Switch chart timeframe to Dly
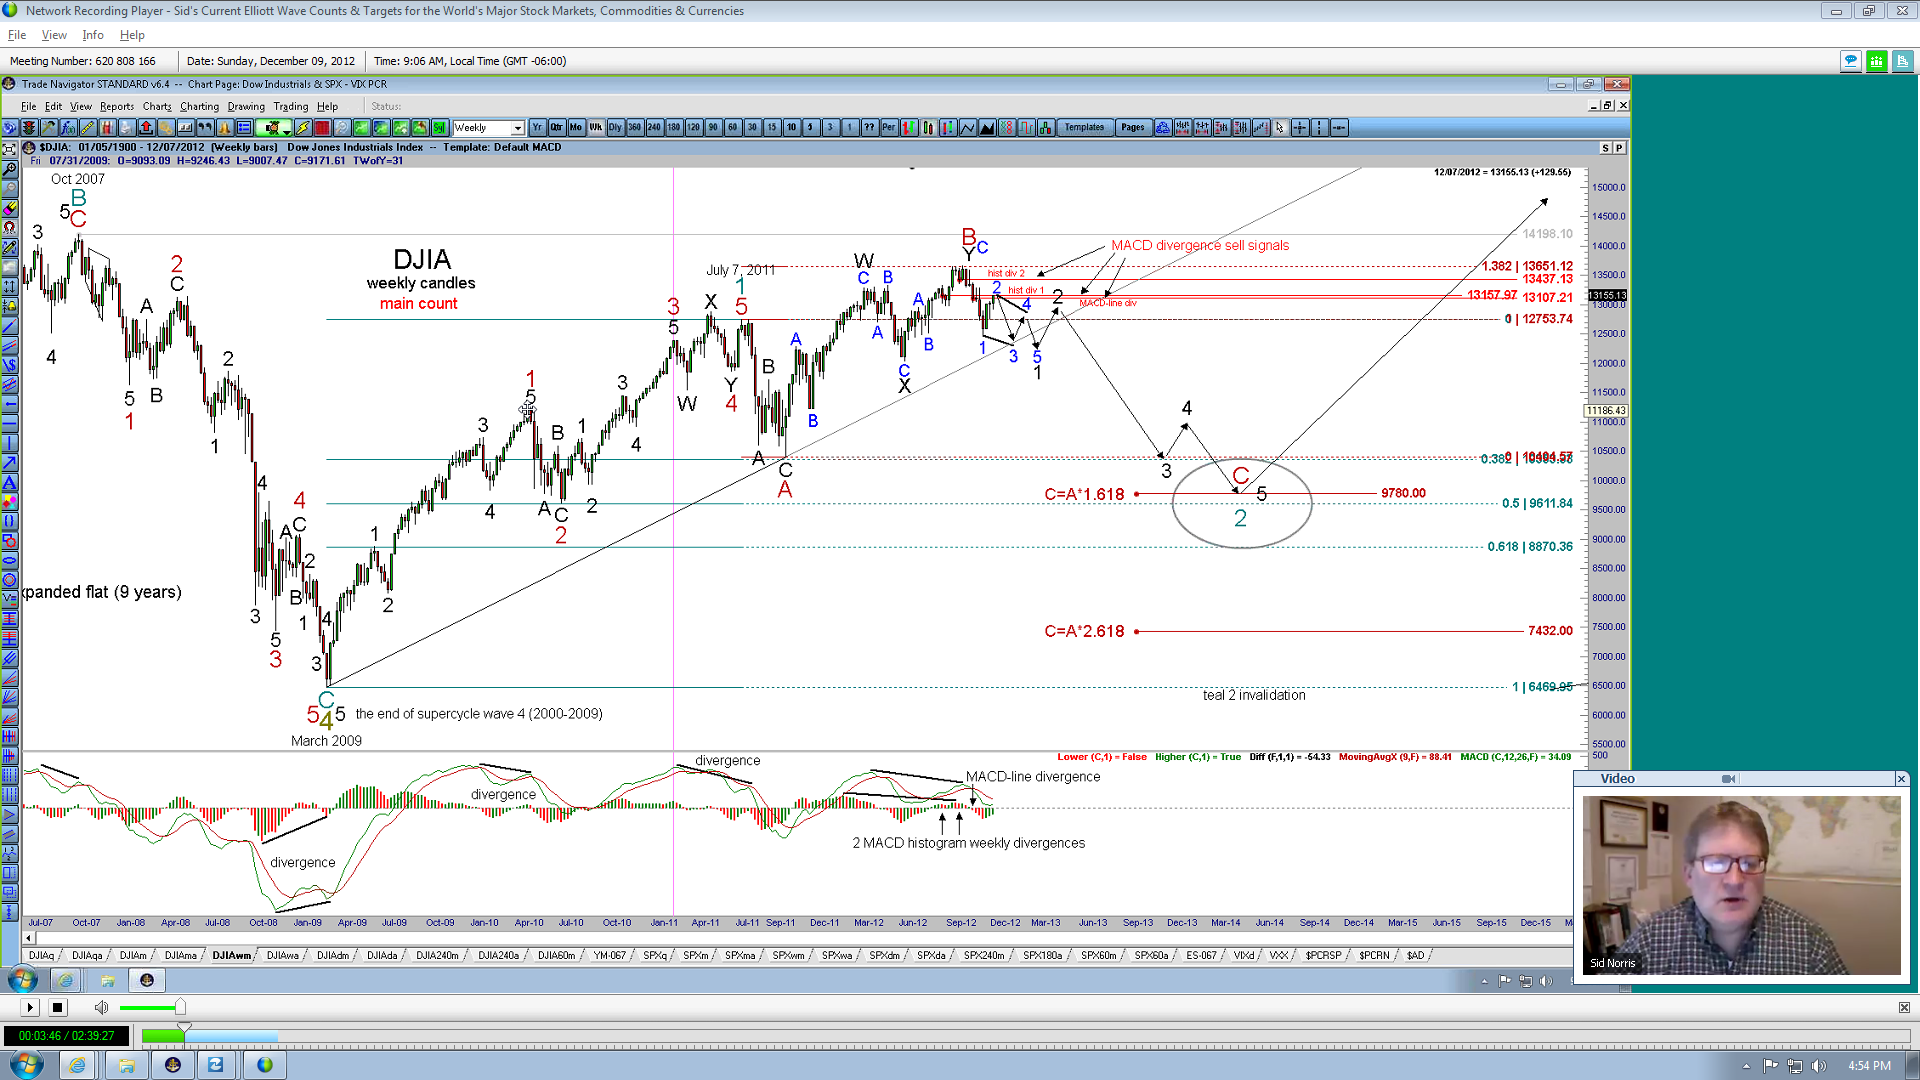The image size is (1920, 1080). point(615,128)
